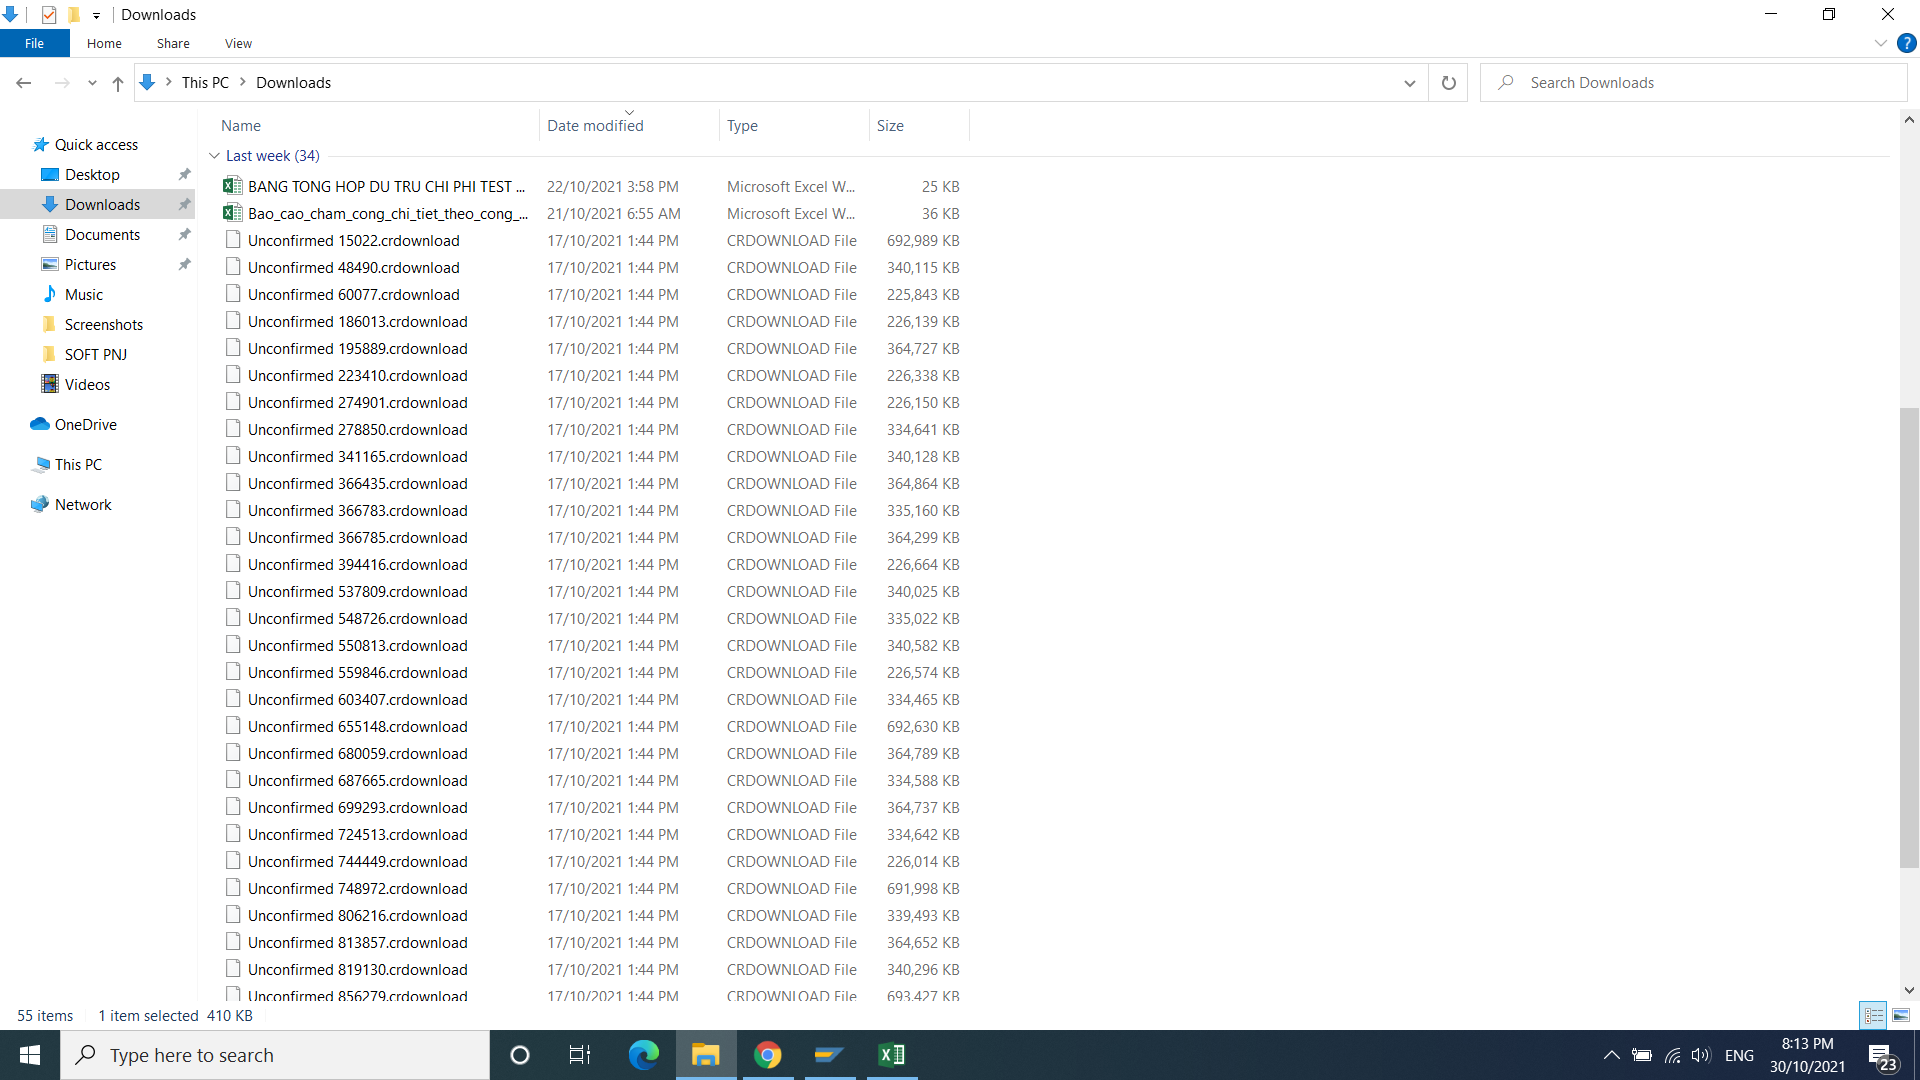Click the taskbar search box
The height and width of the screenshot is (1080, 1920).
pos(275,1055)
